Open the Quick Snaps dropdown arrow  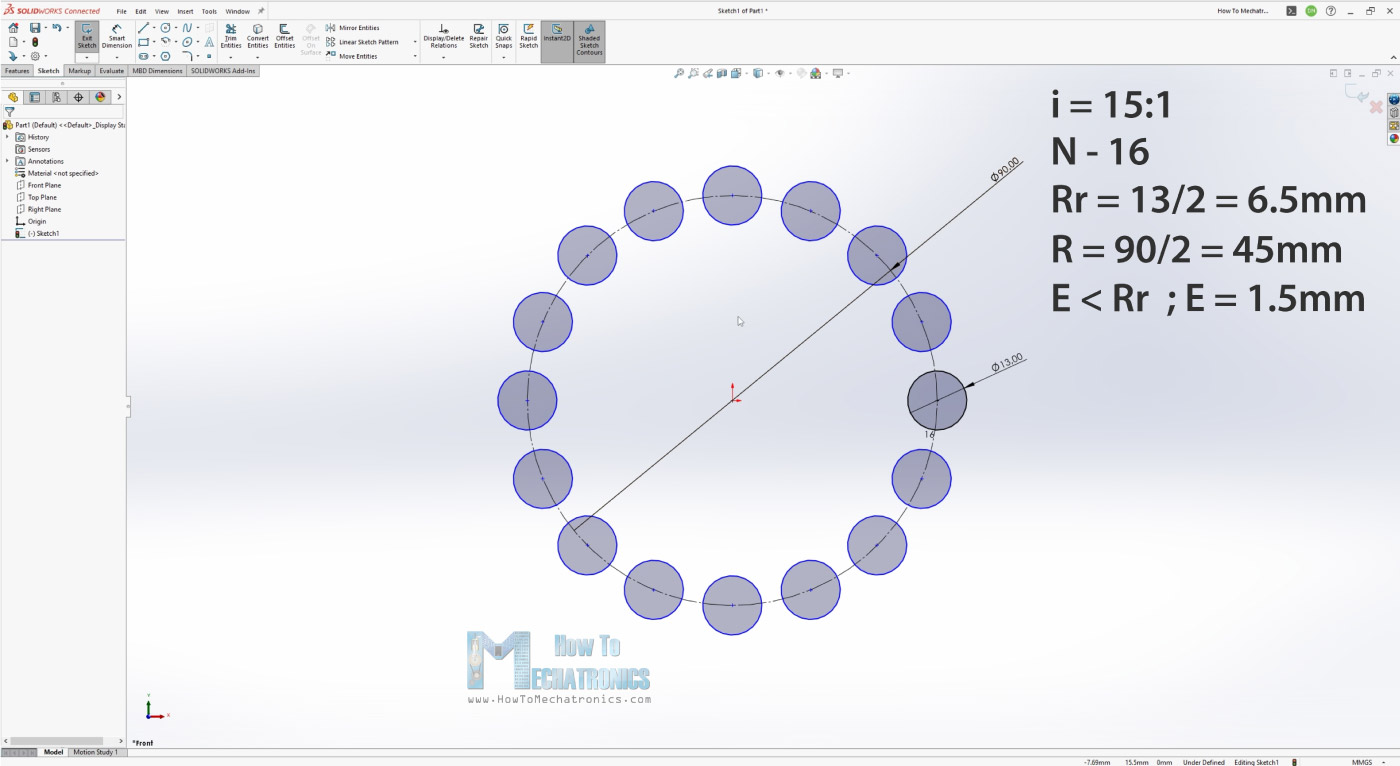click(503, 57)
